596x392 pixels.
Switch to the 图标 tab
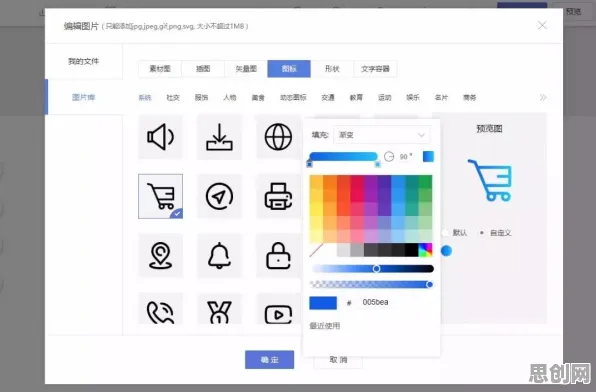(x=289, y=69)
